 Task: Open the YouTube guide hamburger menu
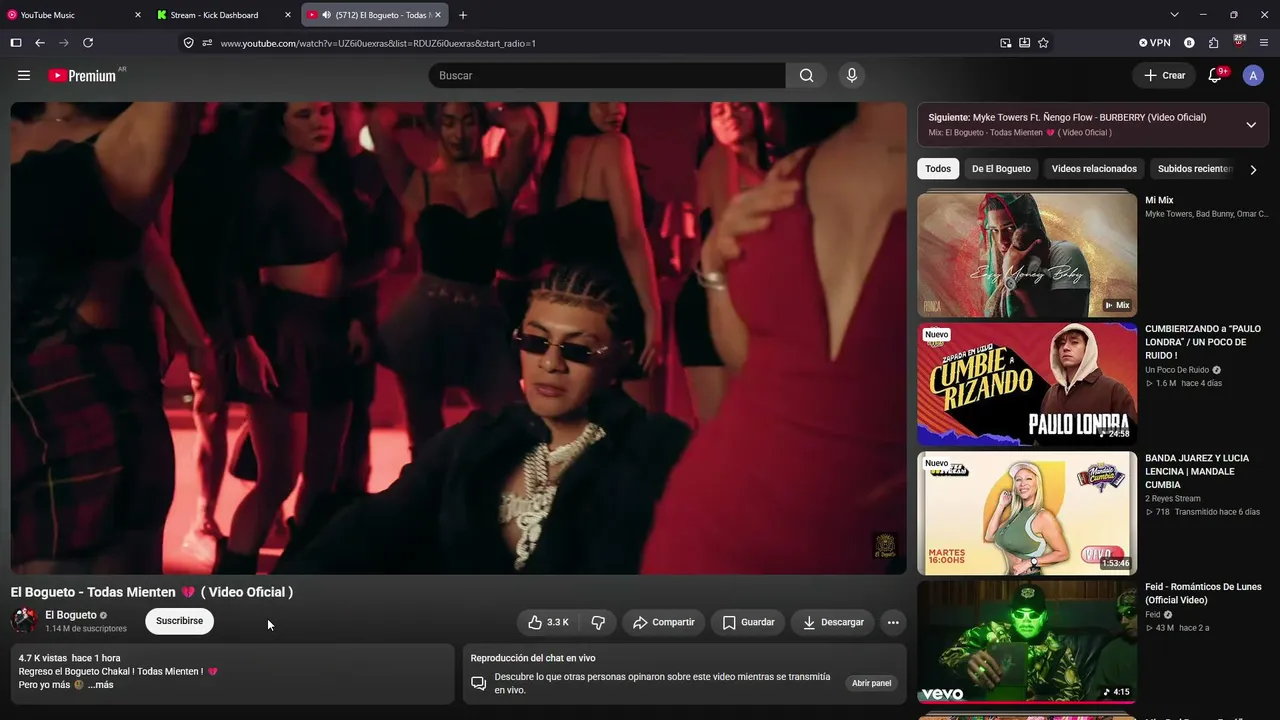(x=24, y=75)
